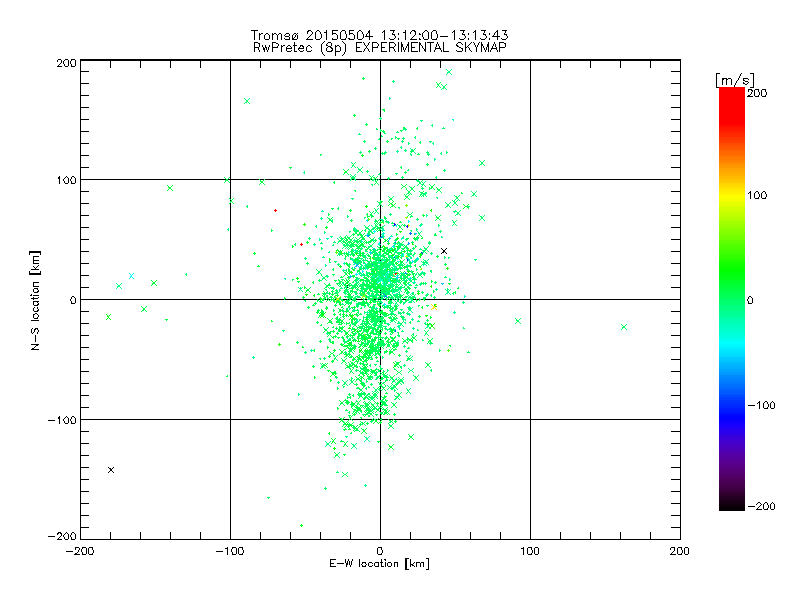
Task: Click the y-axis tick label '-200'
Action: tap(62, 536)
